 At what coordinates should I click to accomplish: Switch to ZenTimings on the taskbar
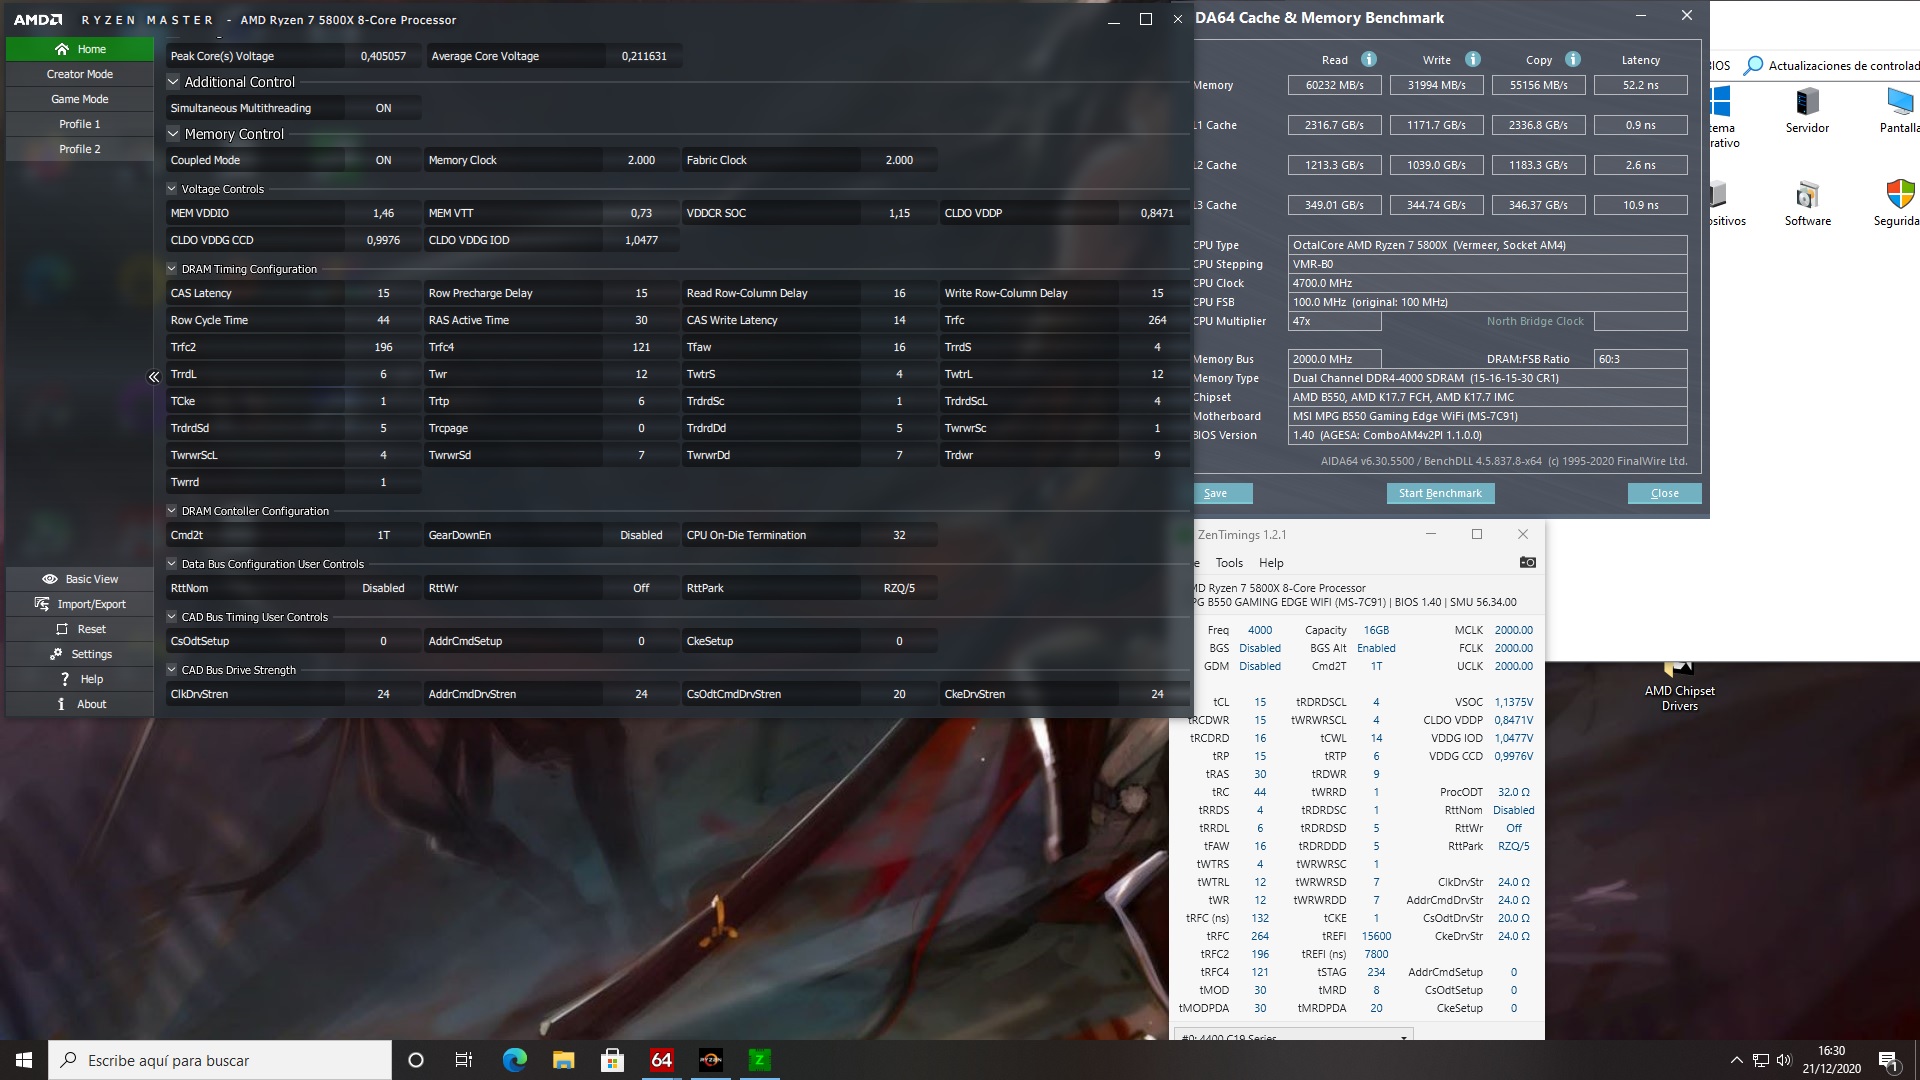[x=759, y=1060]
